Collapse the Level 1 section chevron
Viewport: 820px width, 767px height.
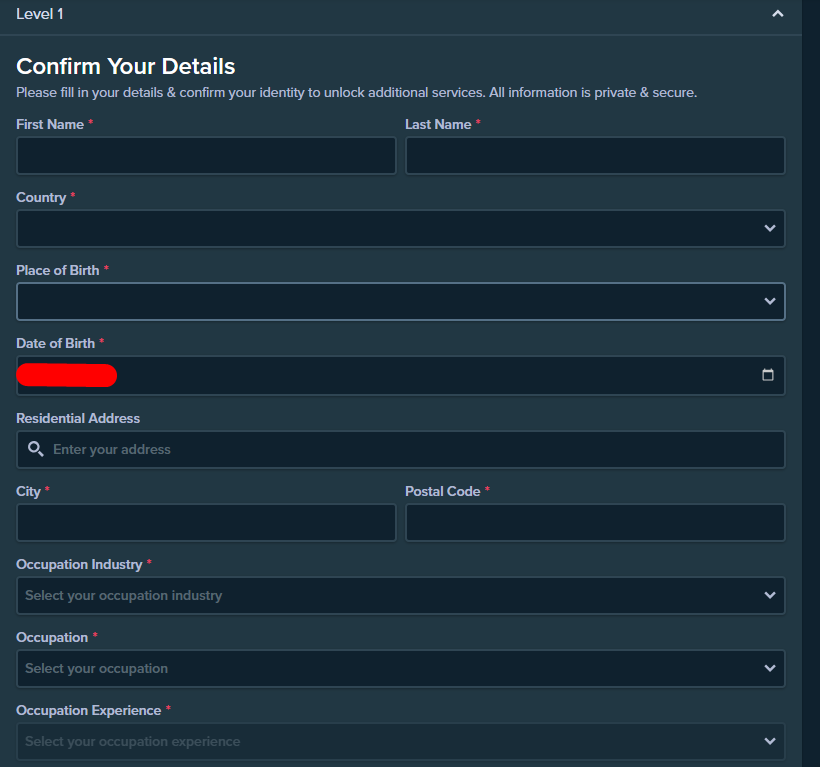pos(778,14)
